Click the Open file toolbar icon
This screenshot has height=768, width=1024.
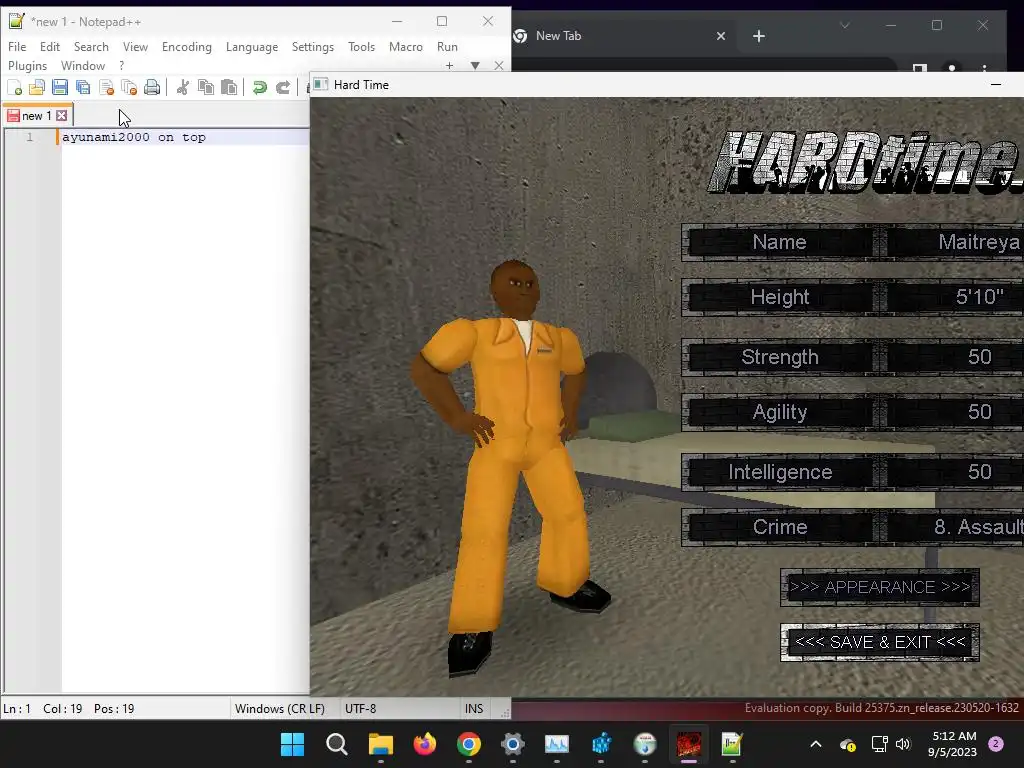[37, 88]
